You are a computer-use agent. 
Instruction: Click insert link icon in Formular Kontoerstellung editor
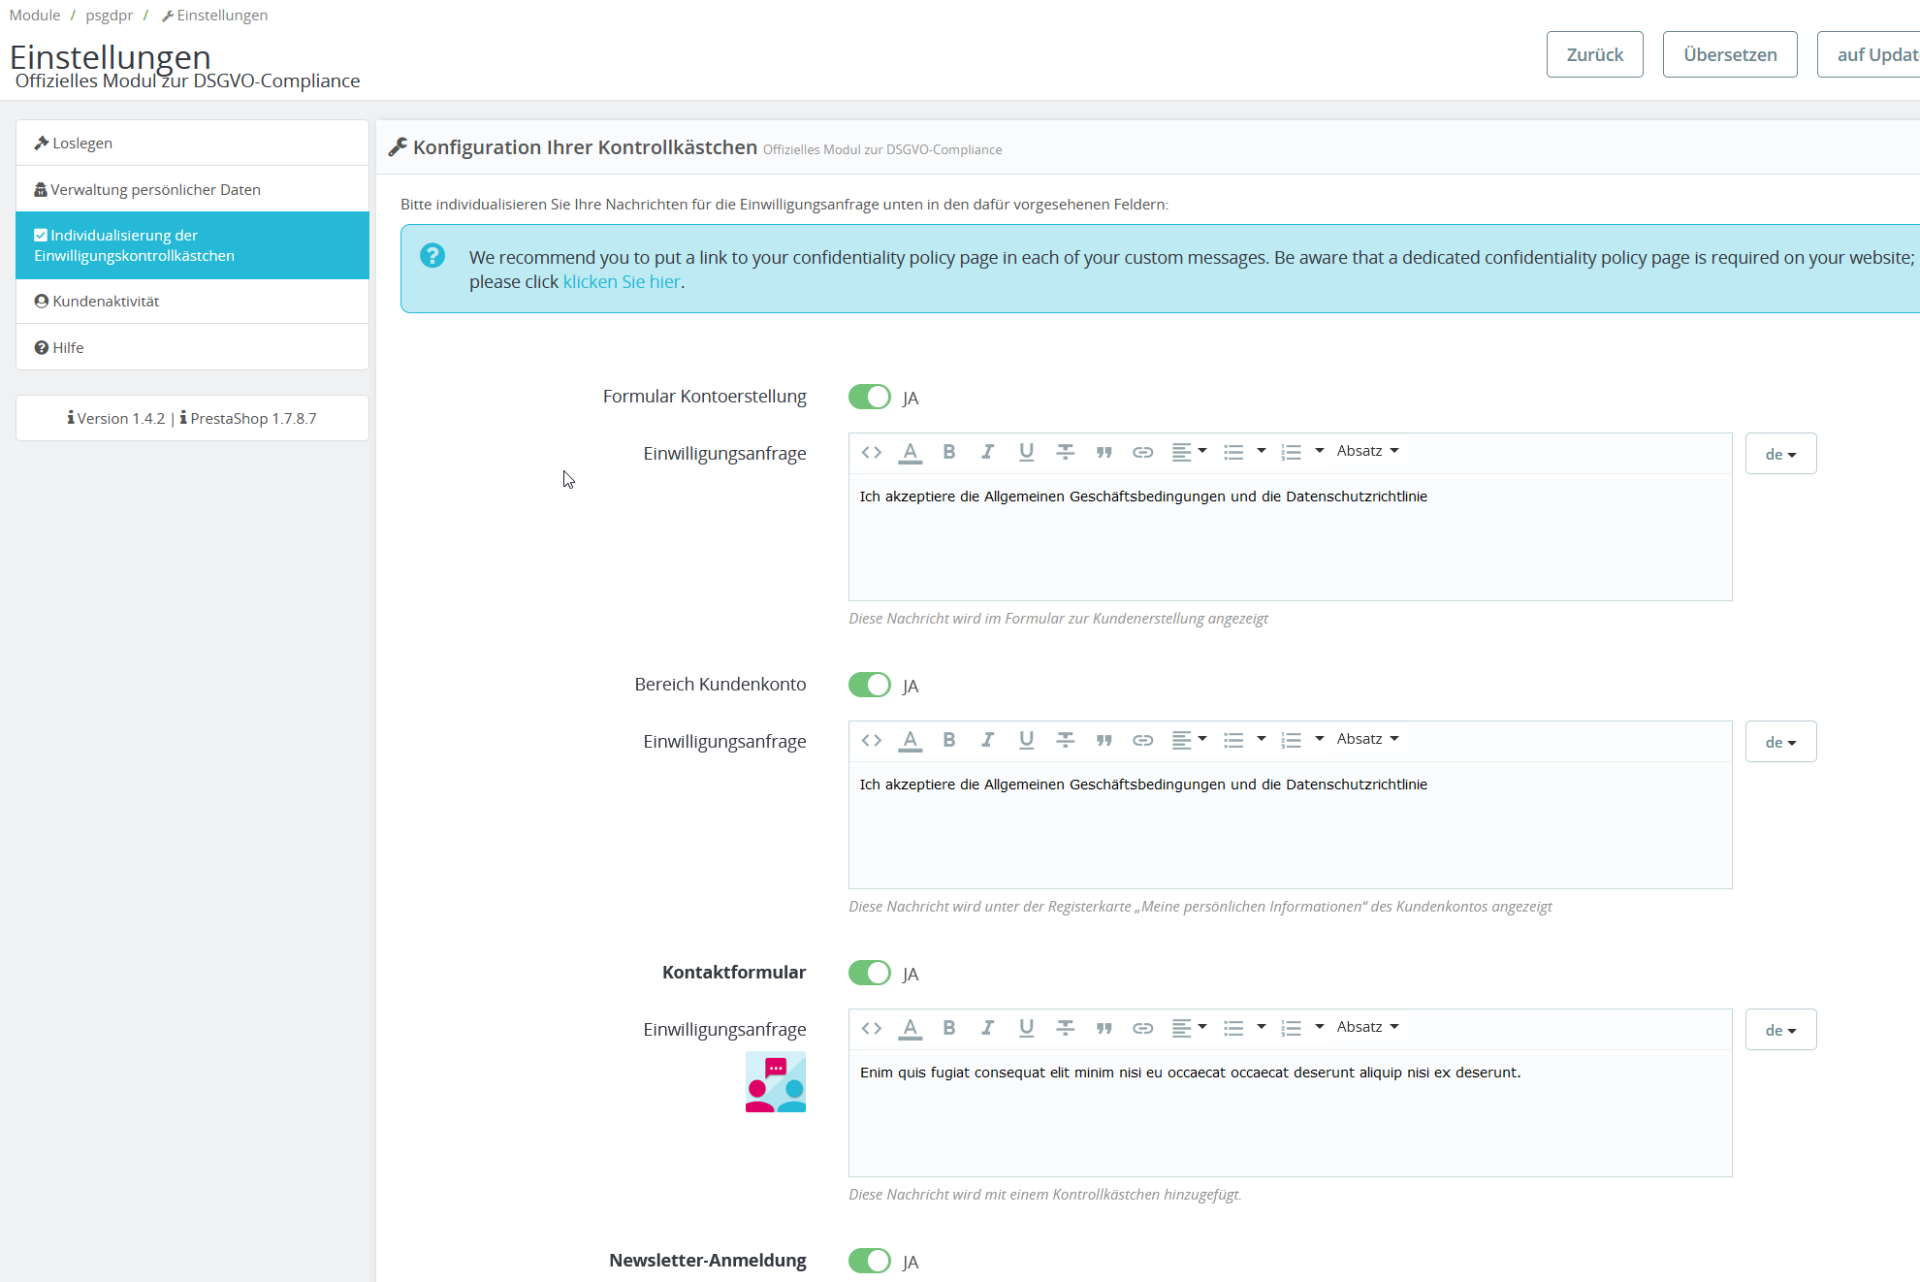click(x=1142, y=452)
